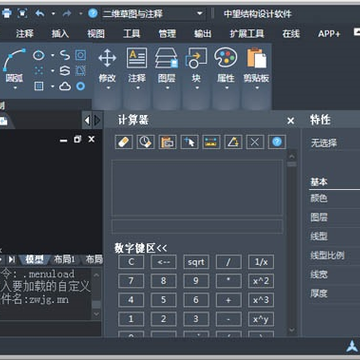
Task: Click the number 7 keypad button
Action: coord(131,281)
